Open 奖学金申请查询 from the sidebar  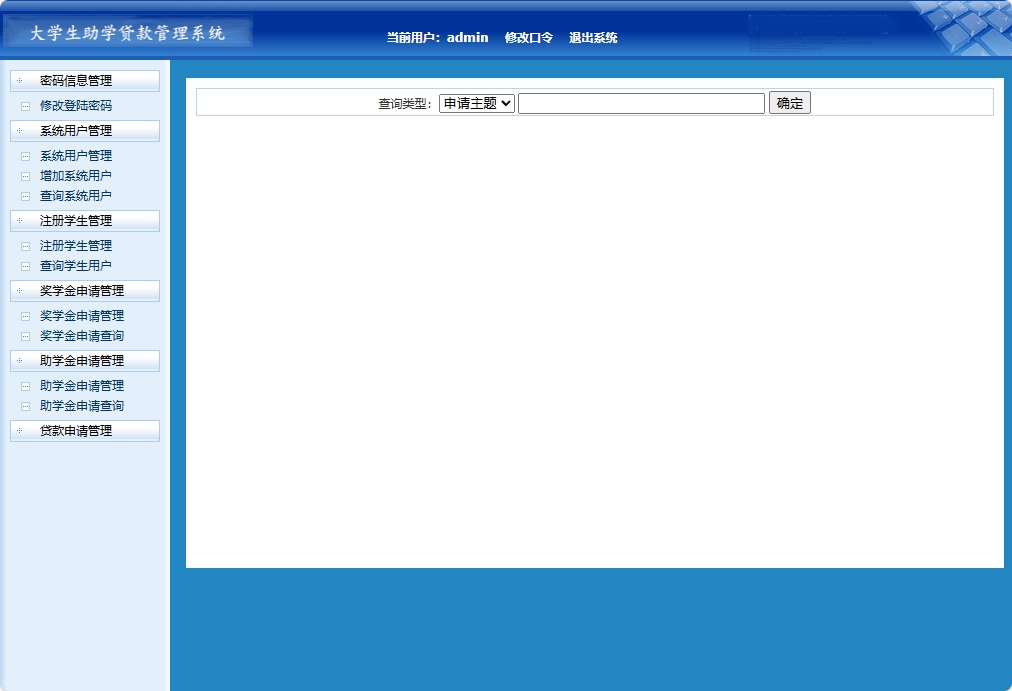pos(81,335)
